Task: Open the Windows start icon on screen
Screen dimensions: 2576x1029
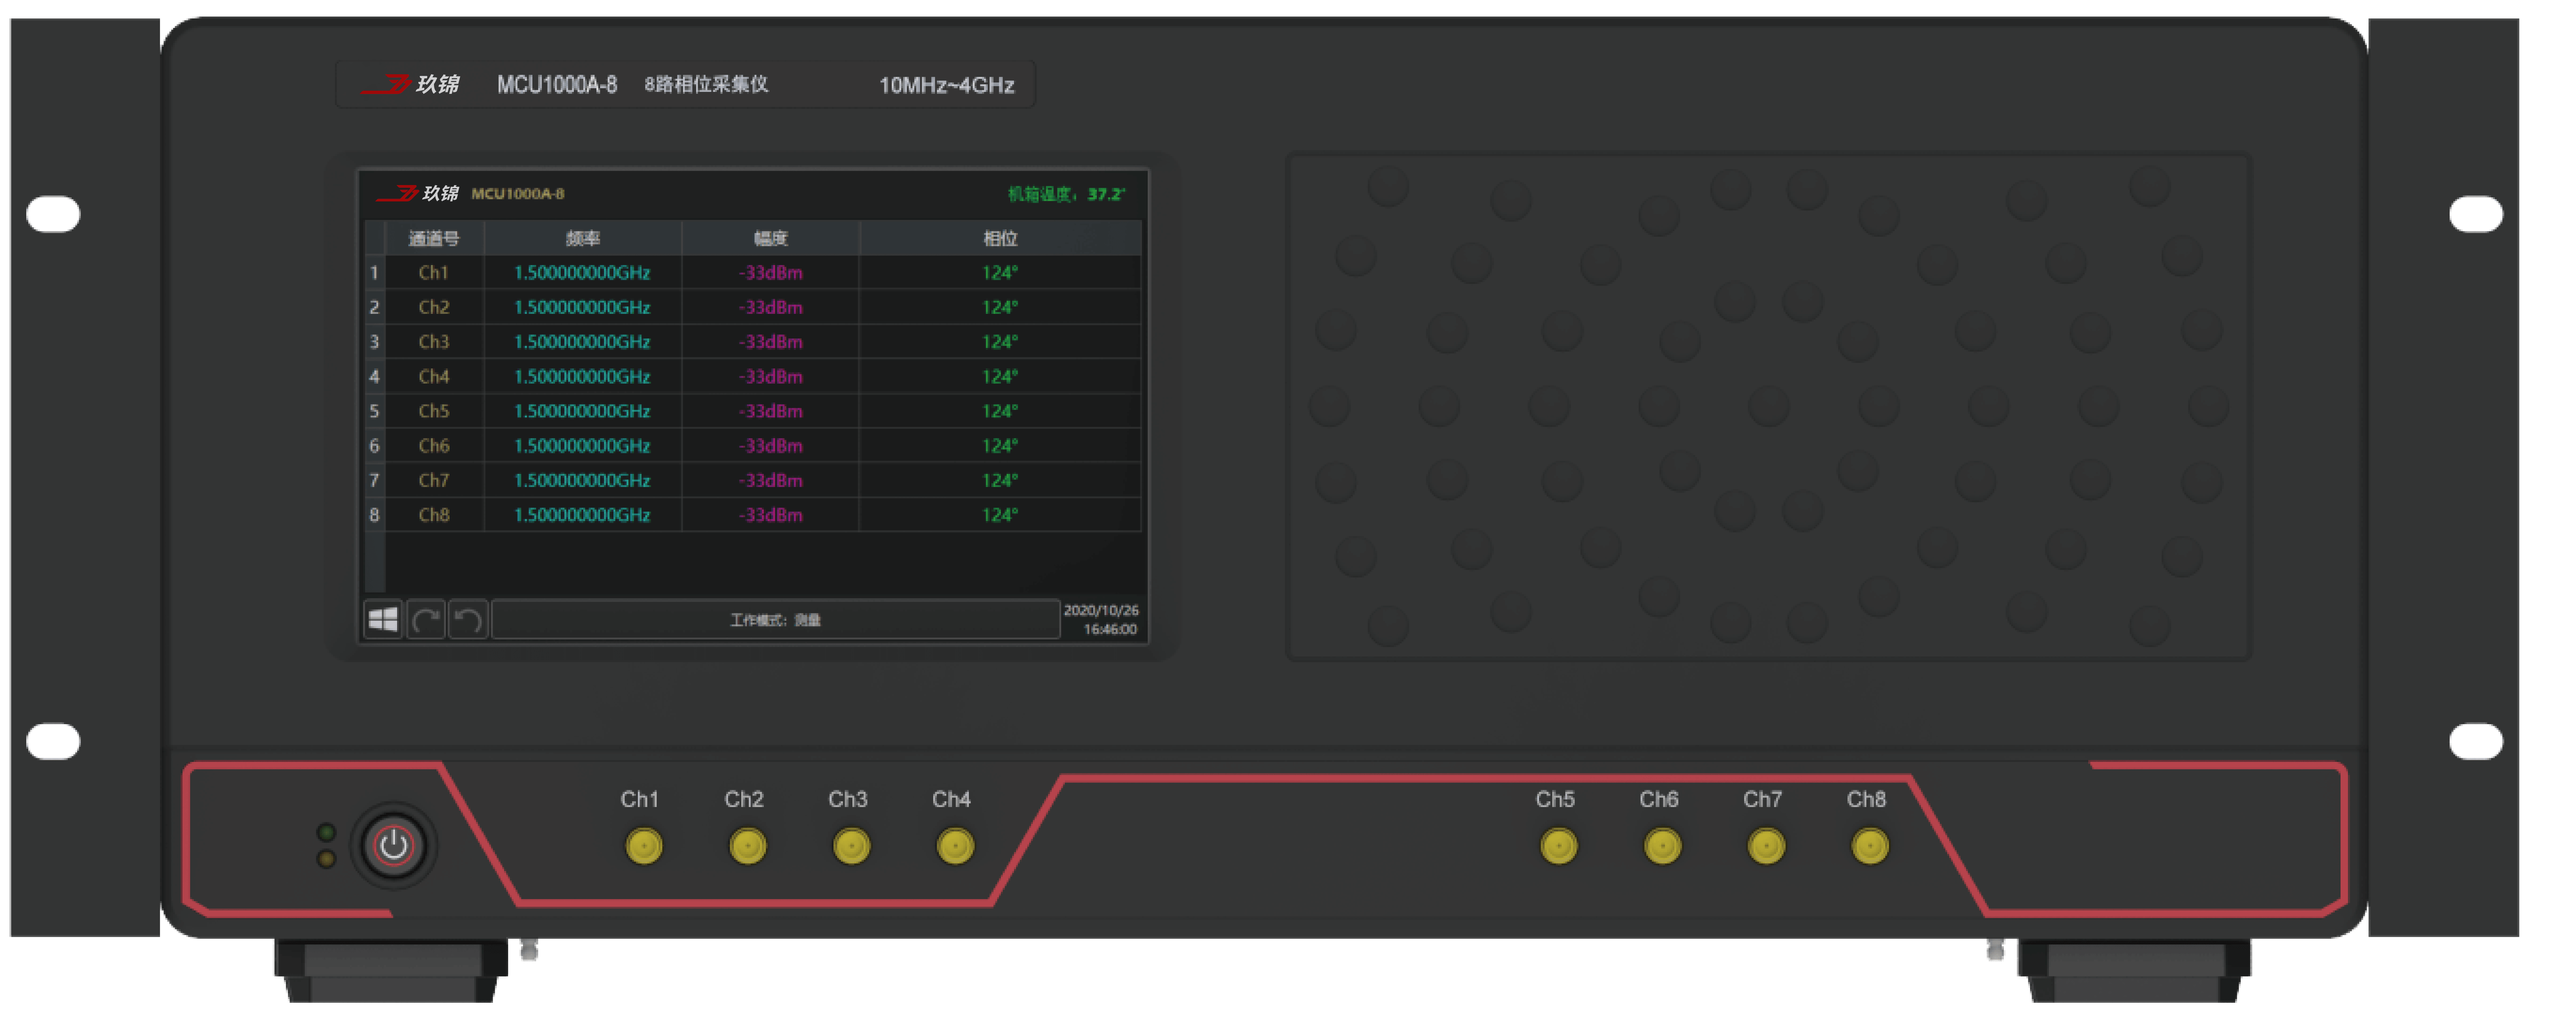Action: point(383,620)
